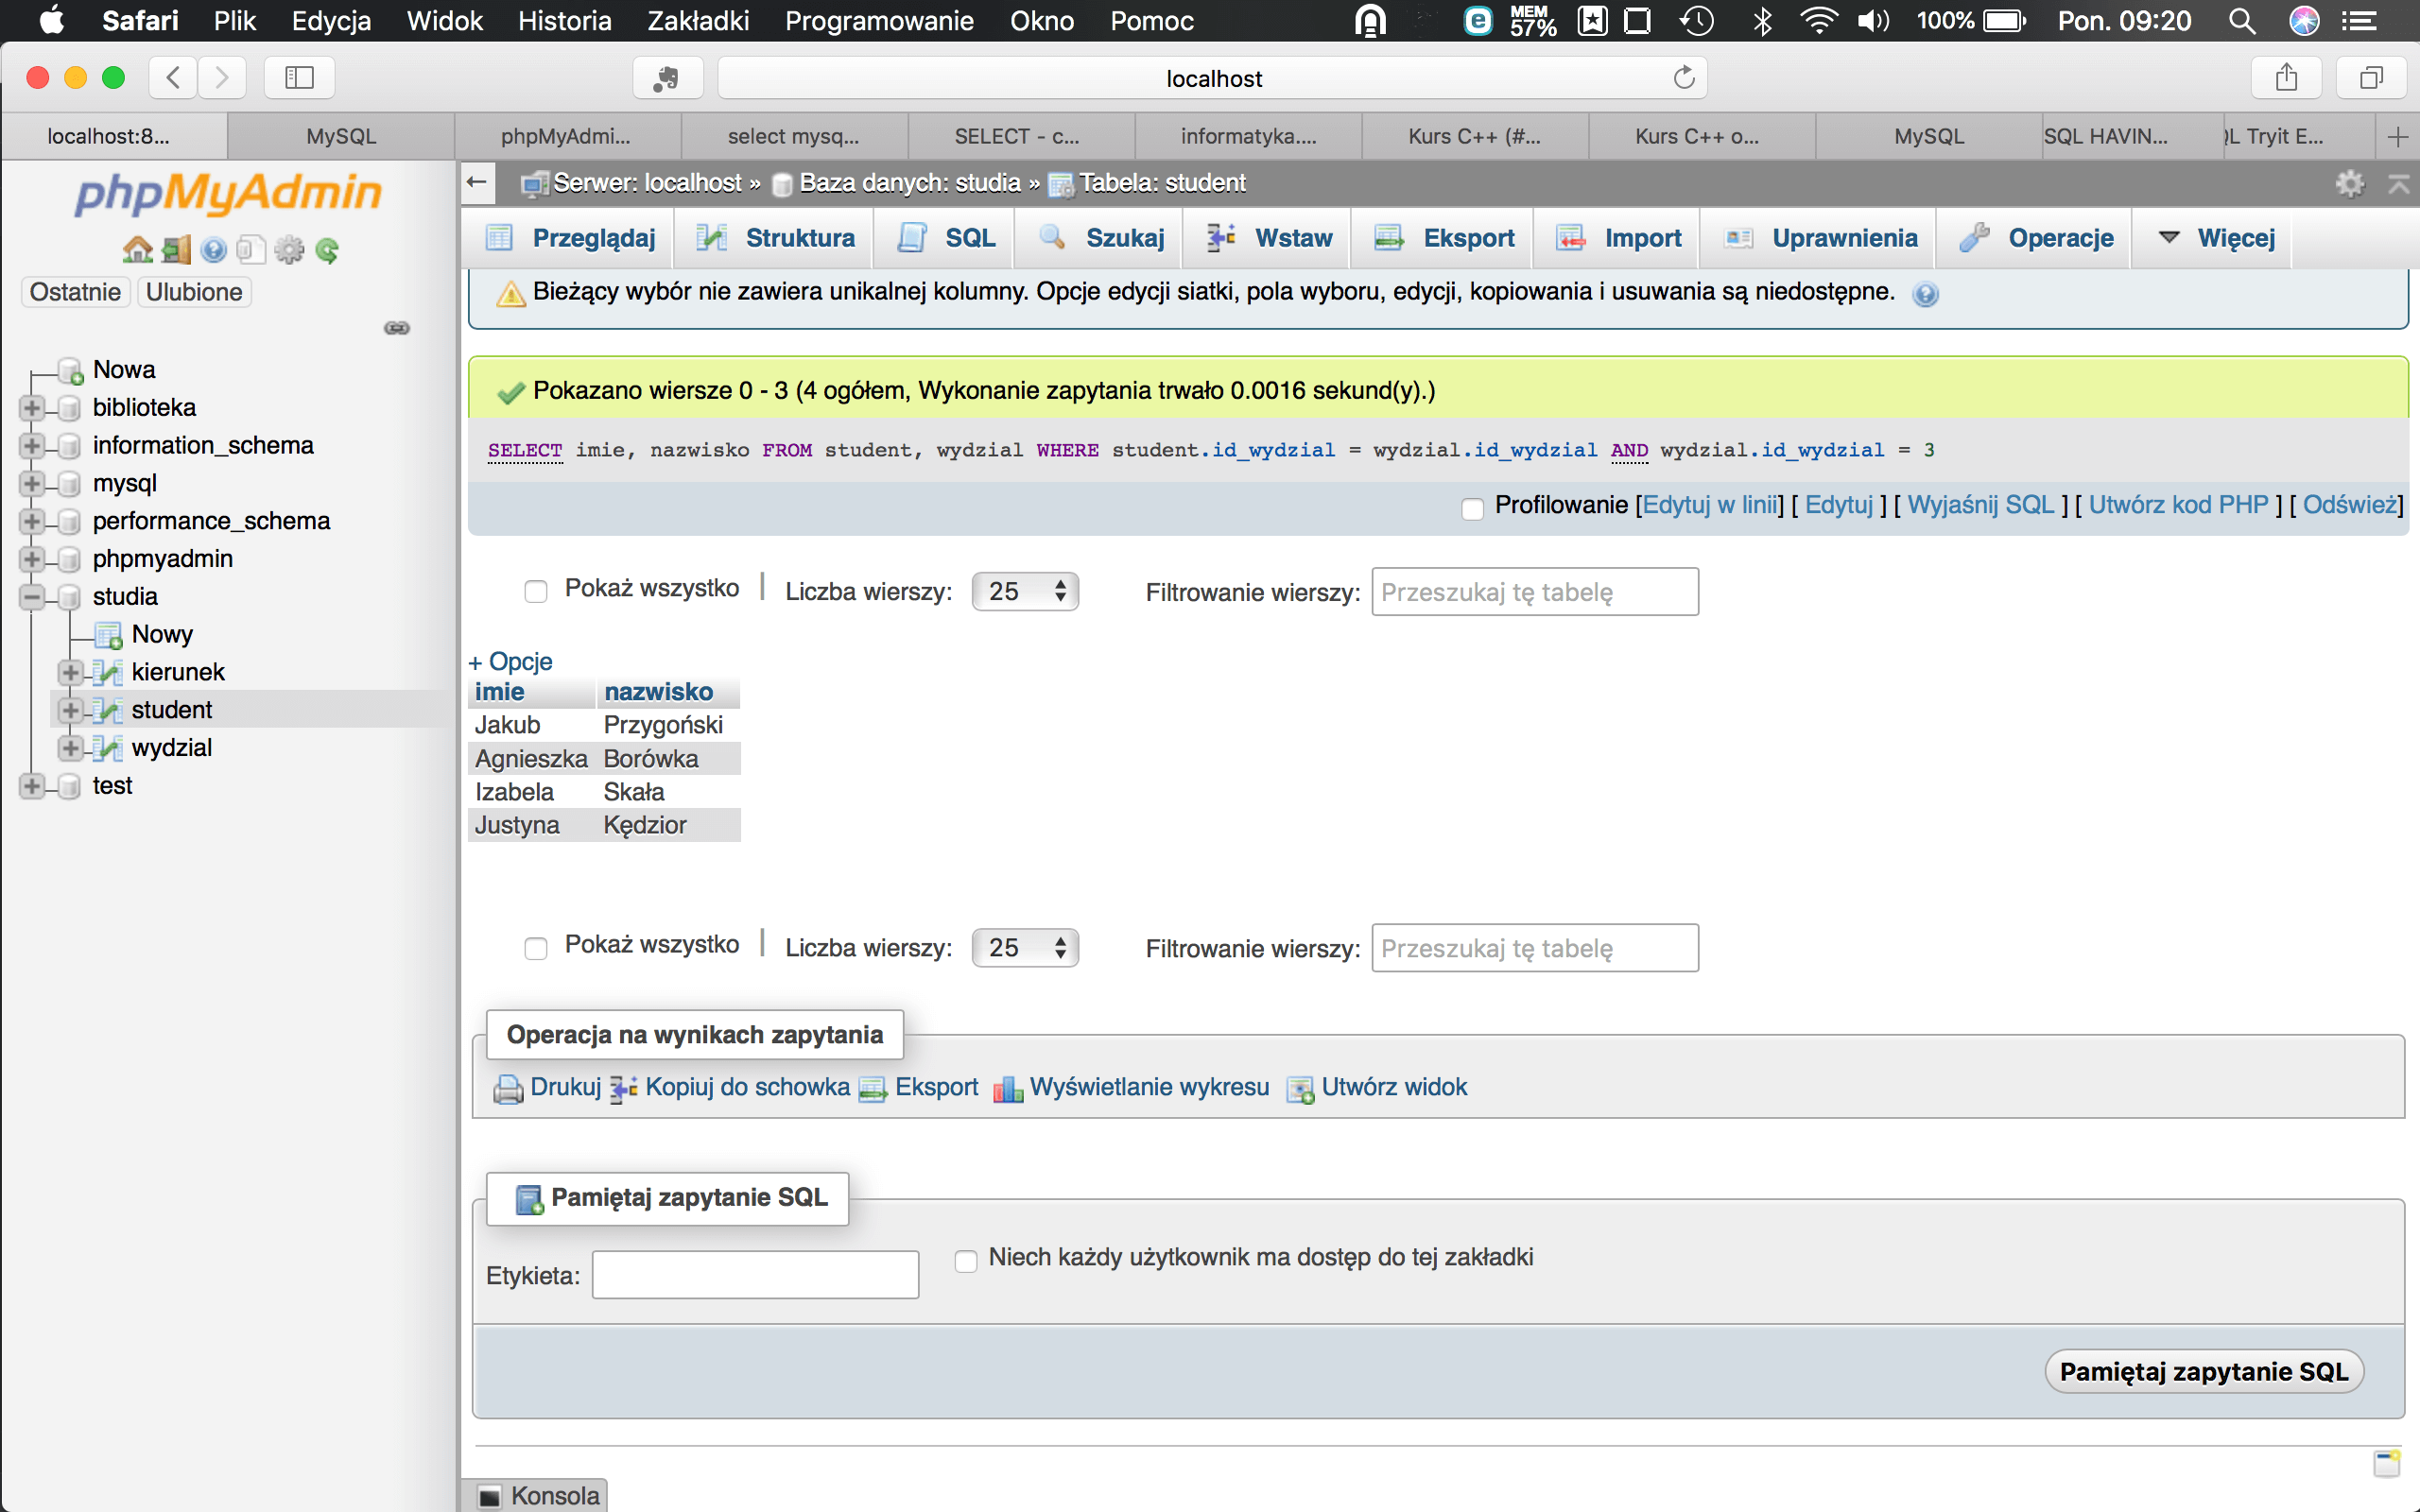Enable the Profilowanie checkbox
The height and width of the screenshot is (1512, 2420).
click(1472, 508)
